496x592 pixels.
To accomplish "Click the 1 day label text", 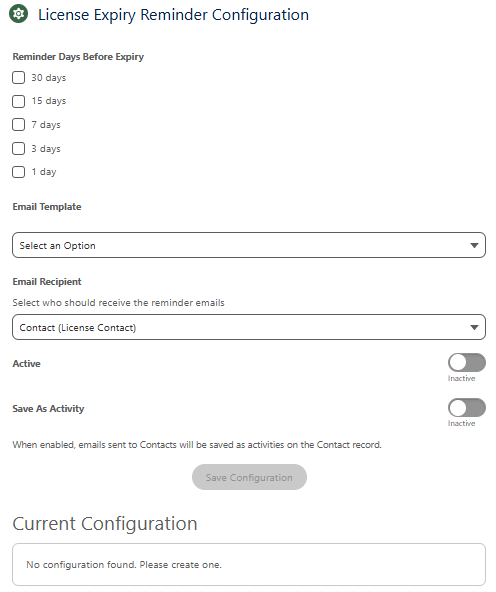I will point(44,172).
